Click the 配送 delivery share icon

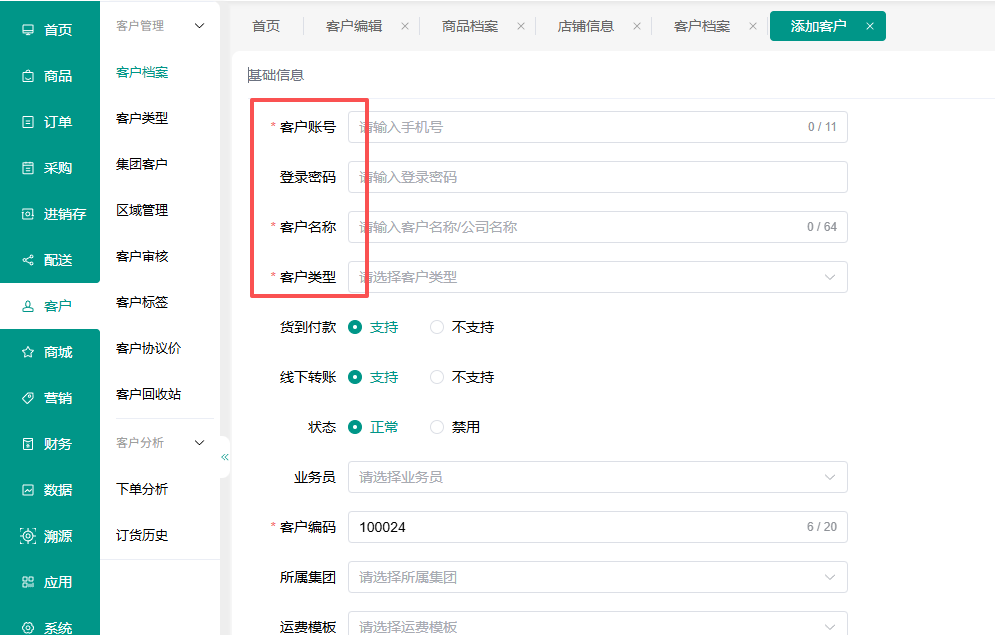click(28, 260)
